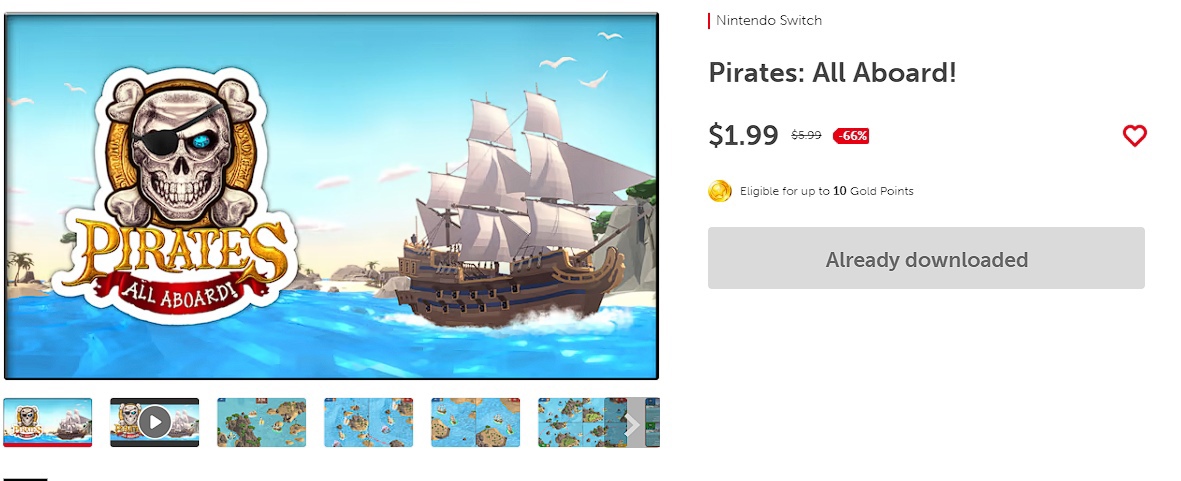Click the $1.99 sale price
This screenshot has height=481, width=1181.
pyautogui.click(x=743, y=135)
